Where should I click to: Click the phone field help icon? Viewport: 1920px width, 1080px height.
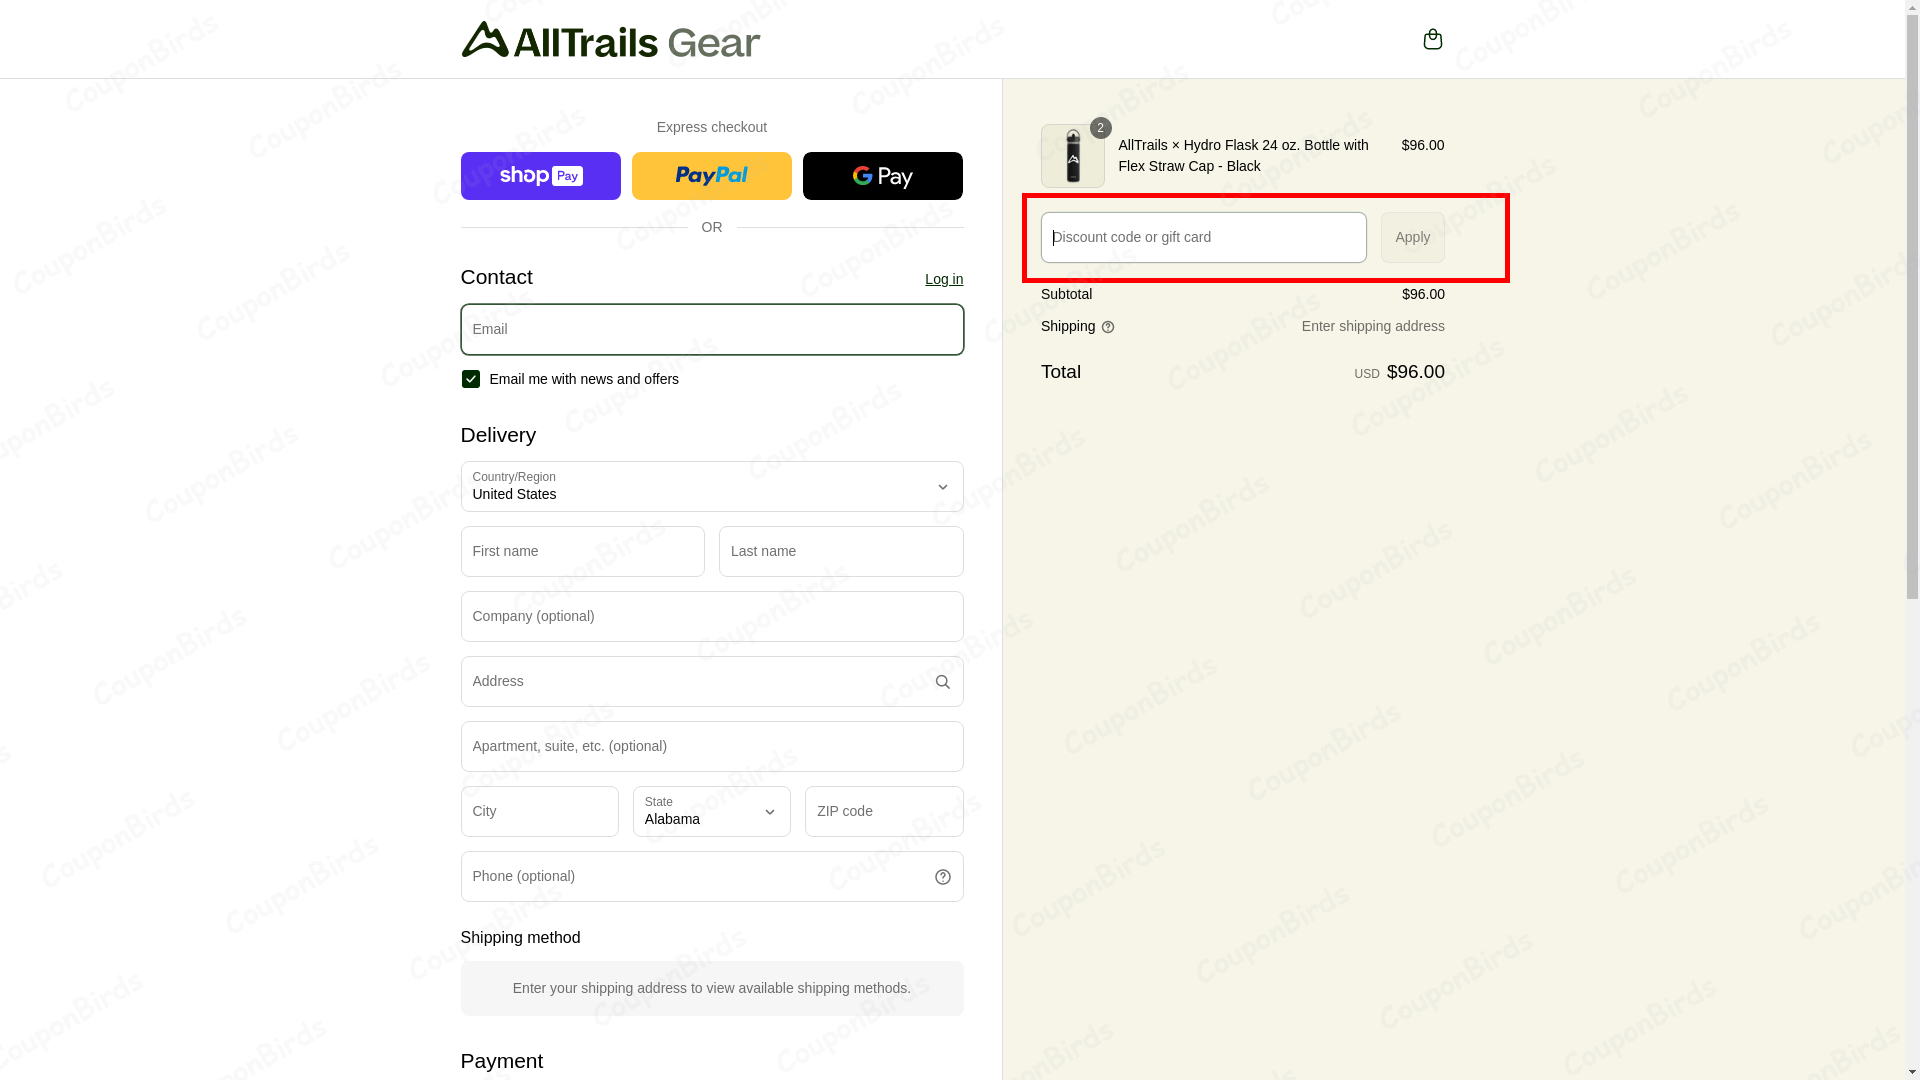click(942, 876)
